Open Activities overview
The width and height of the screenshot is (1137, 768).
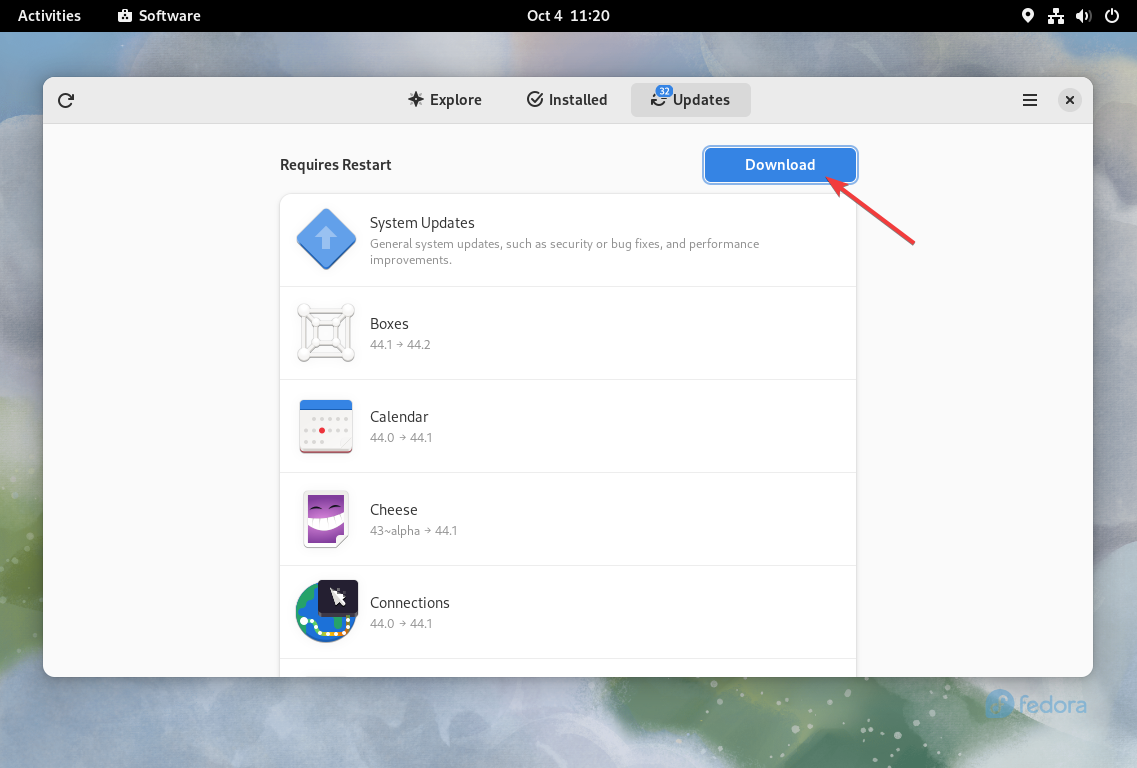49,16
